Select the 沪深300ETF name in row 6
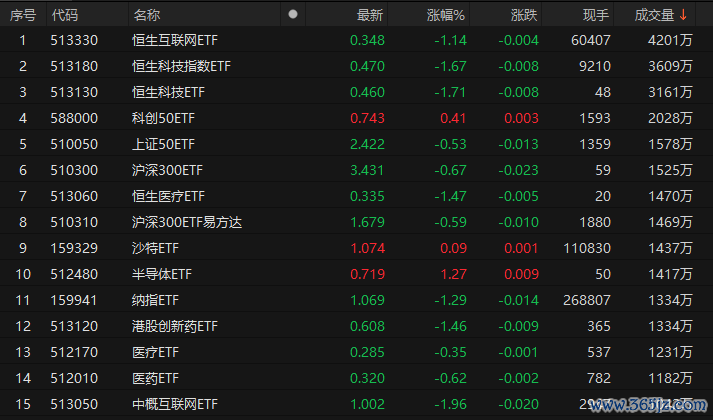This screenshot has height=420, width=713. point(167,170)
